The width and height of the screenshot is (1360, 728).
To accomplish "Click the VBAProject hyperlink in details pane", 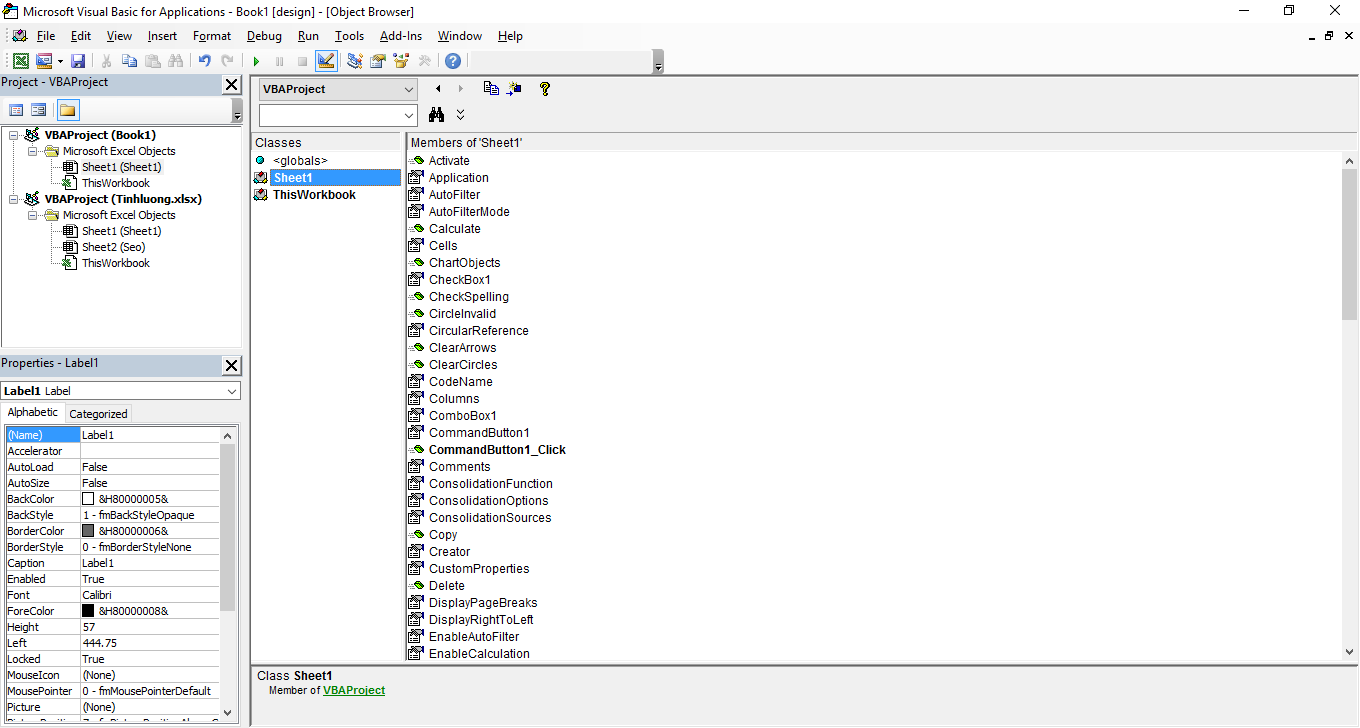I will [354, 690].
